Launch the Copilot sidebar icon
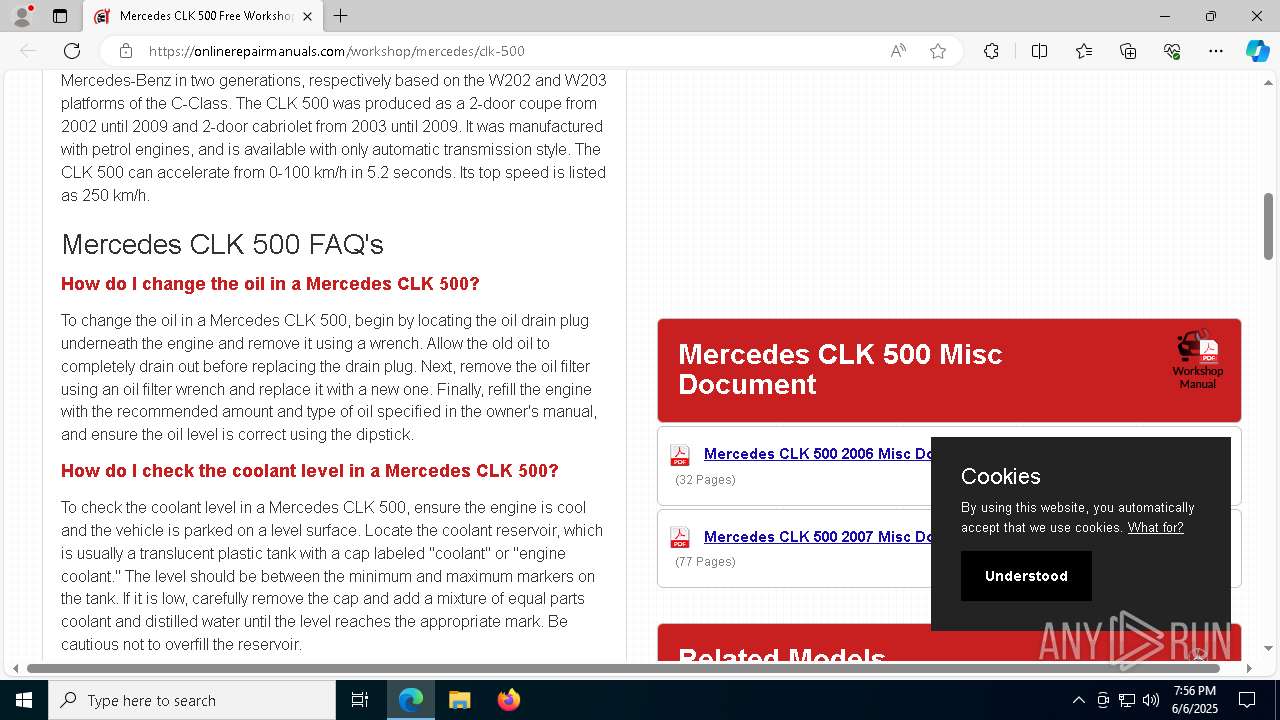This screenshot has width=1280, height=720. click(1257, 51)
